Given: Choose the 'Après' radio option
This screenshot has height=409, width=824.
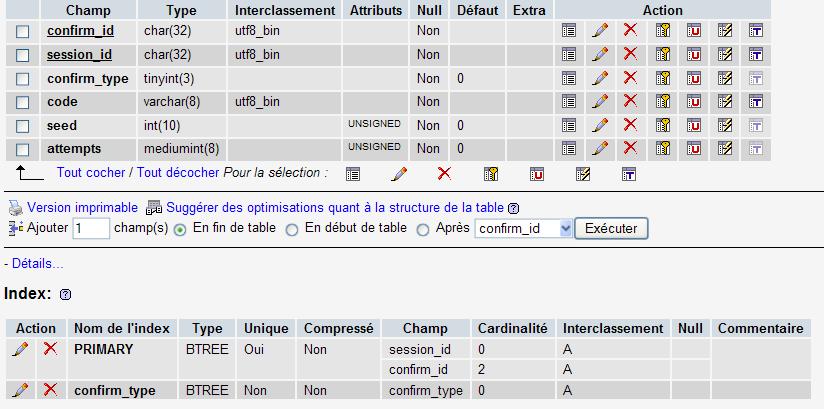Looking at the screenshot, I should [x=423, y=230].
